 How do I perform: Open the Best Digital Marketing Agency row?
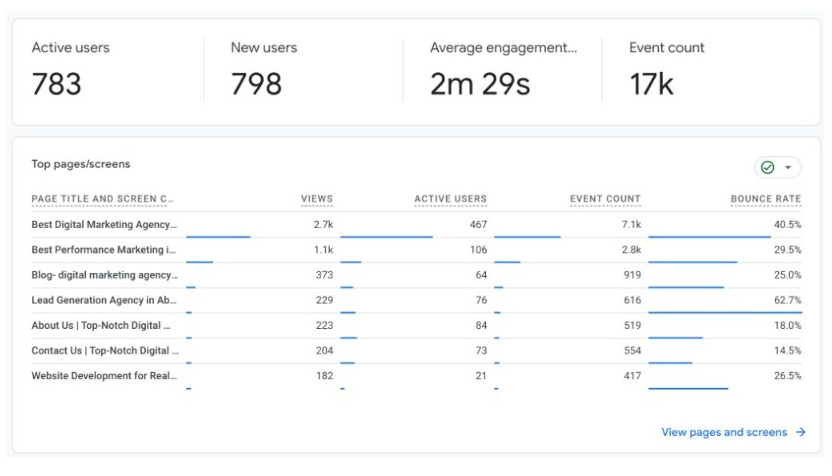[104, 225]
